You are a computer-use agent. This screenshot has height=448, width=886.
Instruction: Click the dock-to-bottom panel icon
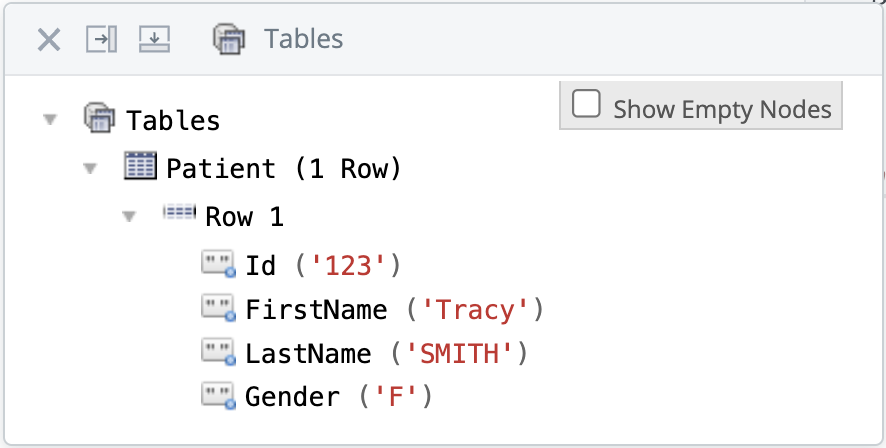click(154, 40)
